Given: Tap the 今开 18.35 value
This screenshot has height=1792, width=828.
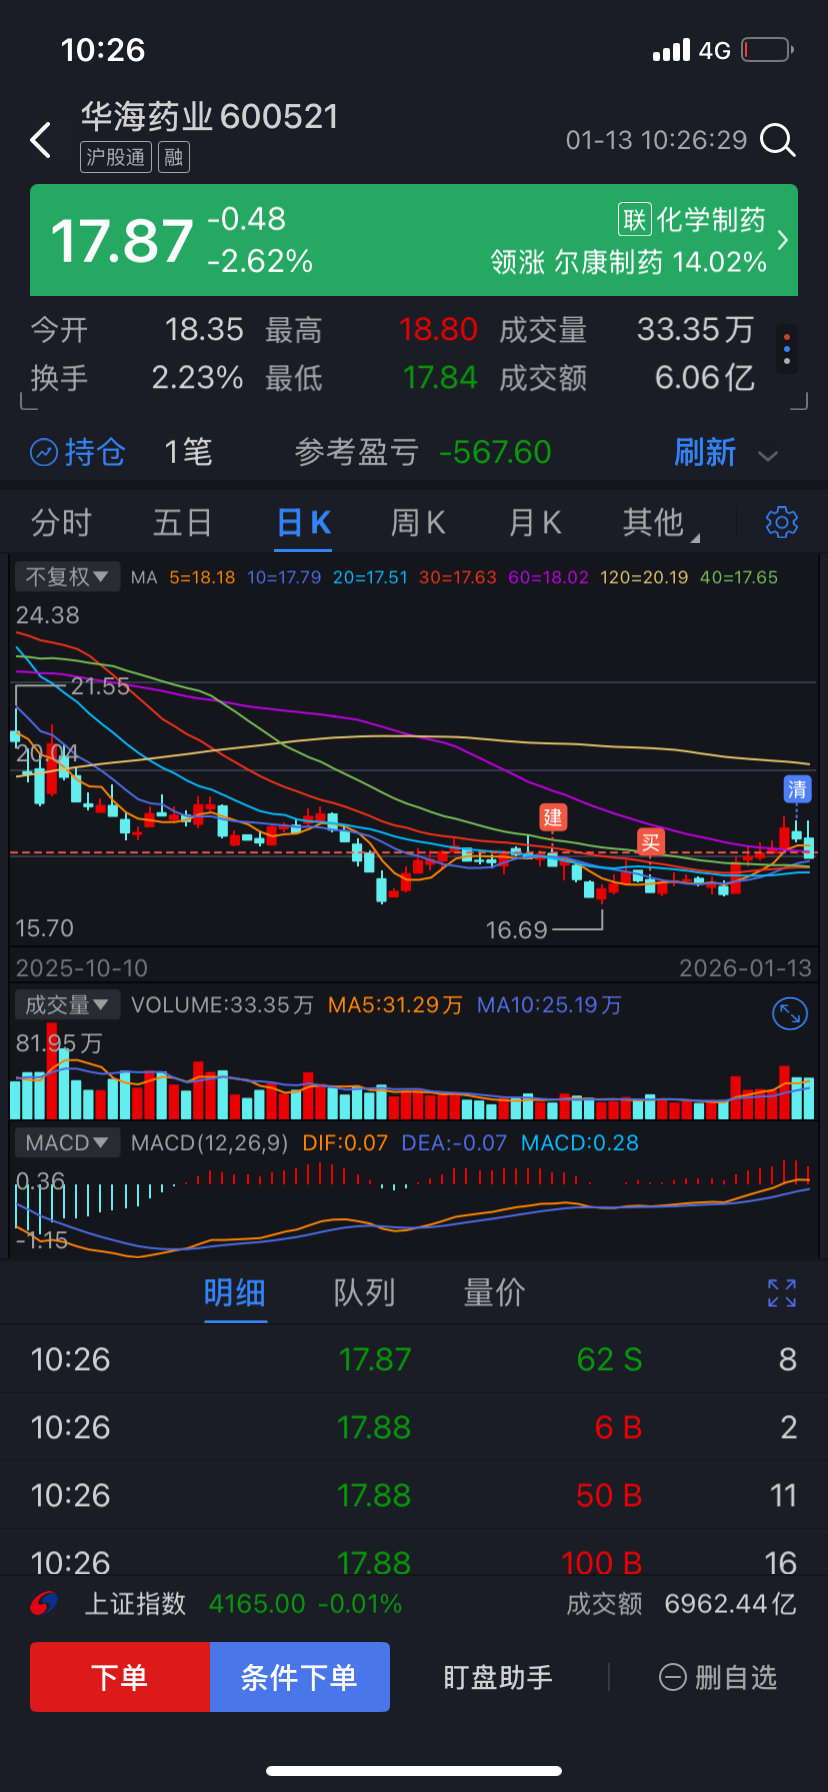Looking at the screenshot, I should (204, 329).
